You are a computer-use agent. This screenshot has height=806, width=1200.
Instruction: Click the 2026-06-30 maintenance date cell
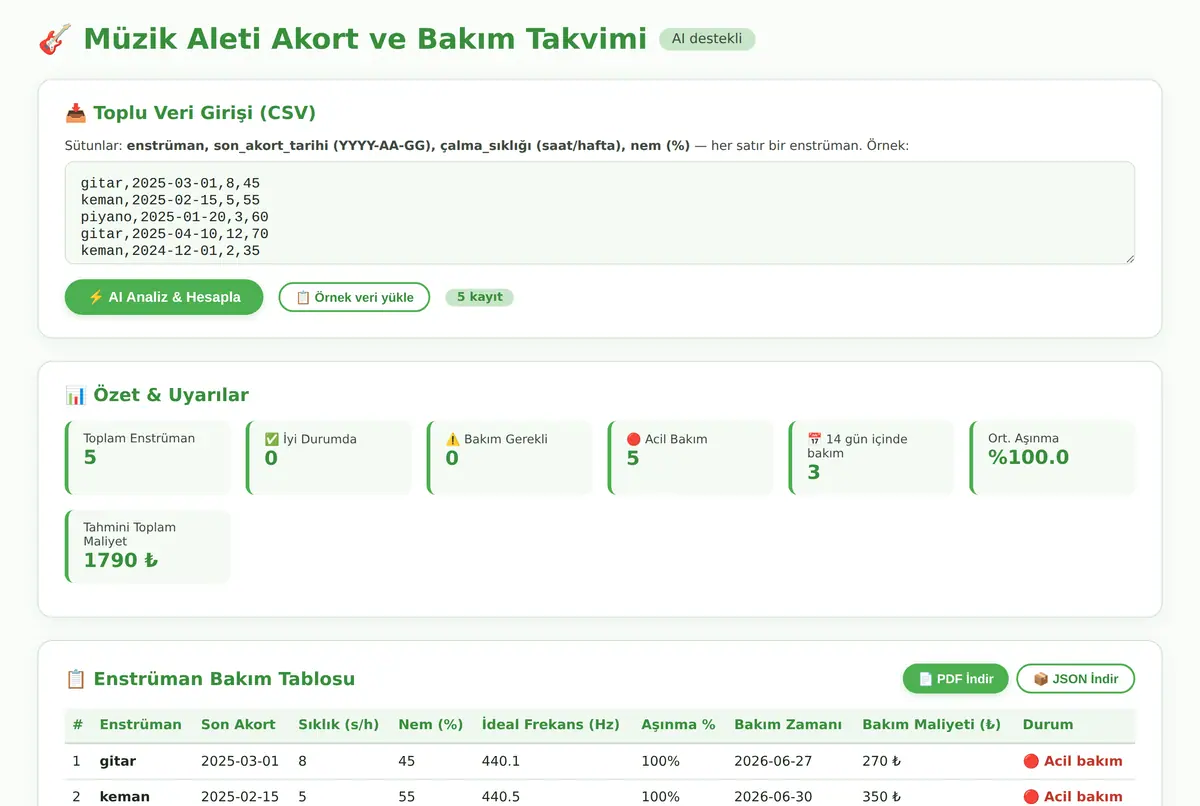[773, 797]
